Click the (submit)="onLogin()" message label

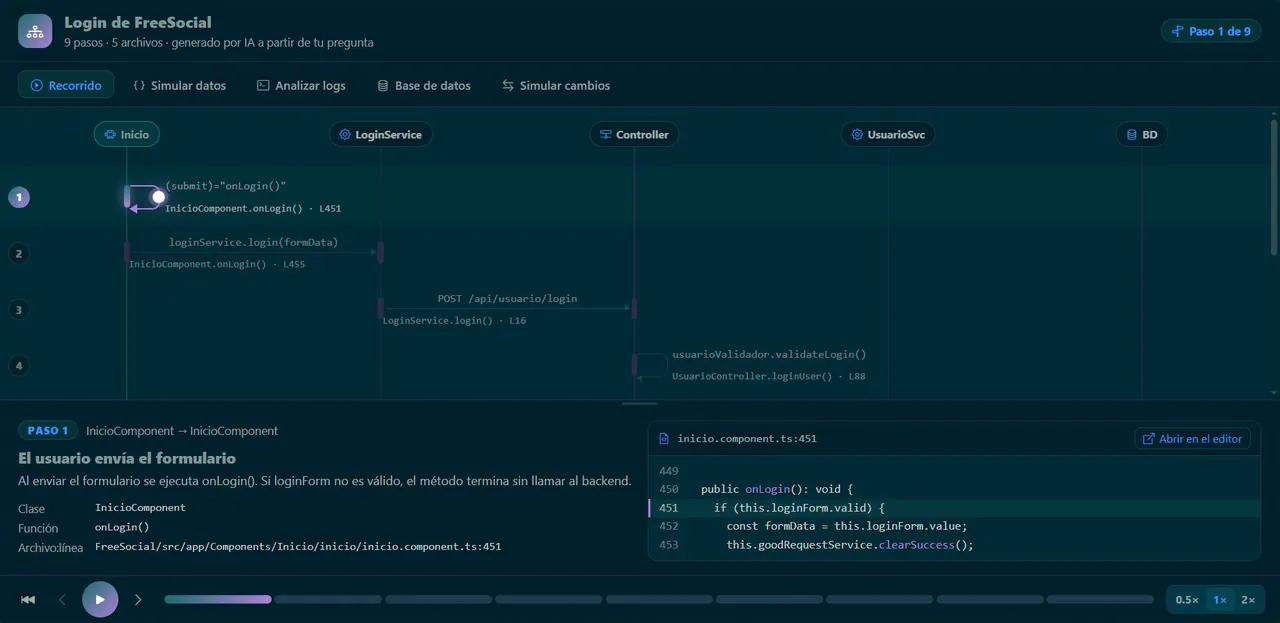coord(226,186)
